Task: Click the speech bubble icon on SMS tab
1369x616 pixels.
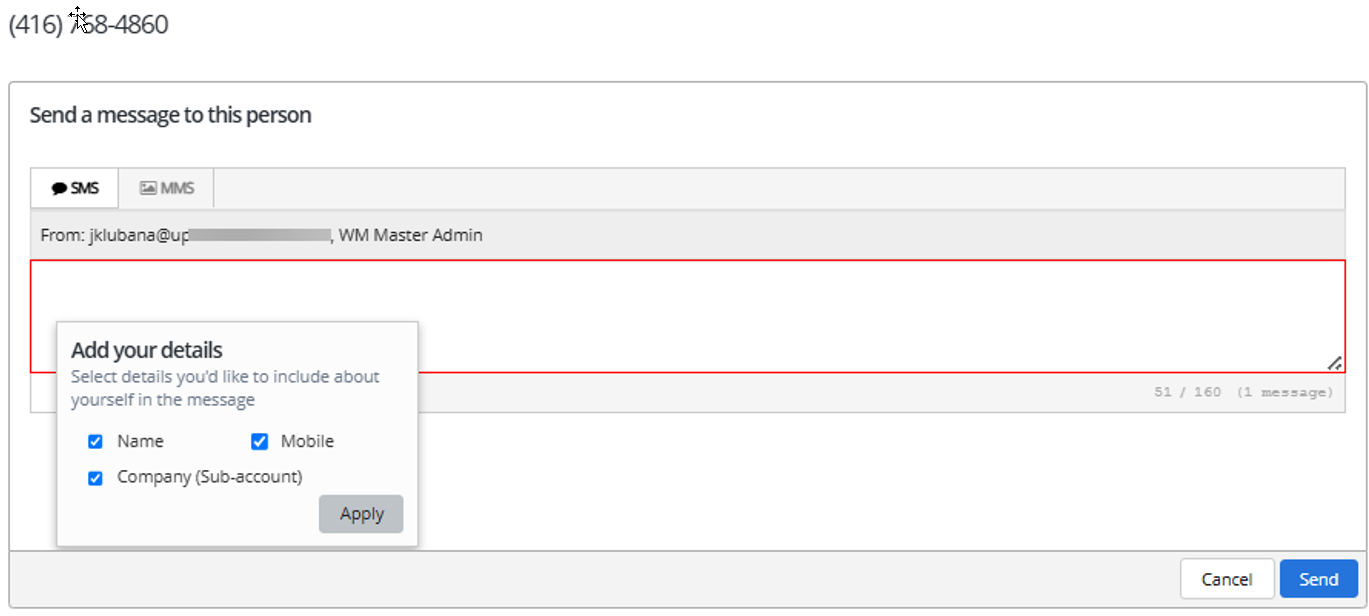Action: tap(60, 187)
